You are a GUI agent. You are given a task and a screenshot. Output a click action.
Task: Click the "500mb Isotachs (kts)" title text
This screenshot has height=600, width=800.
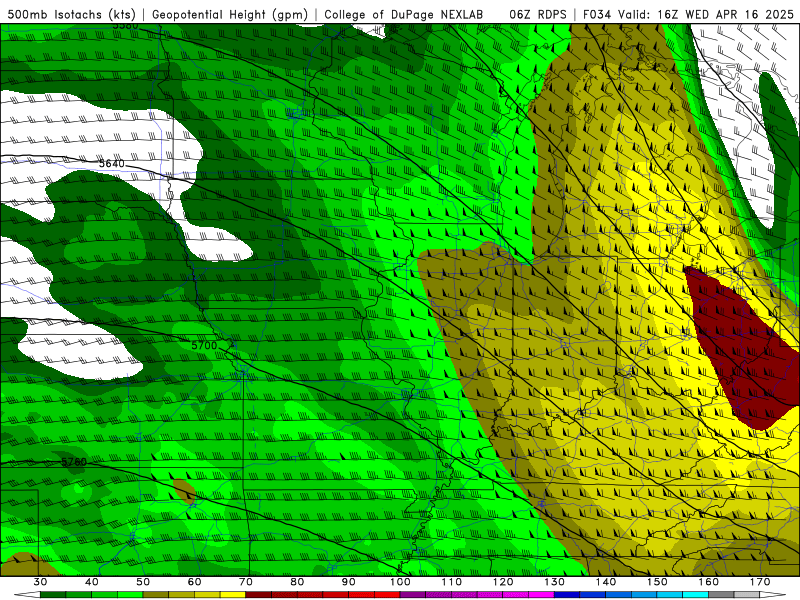(72, 14)
